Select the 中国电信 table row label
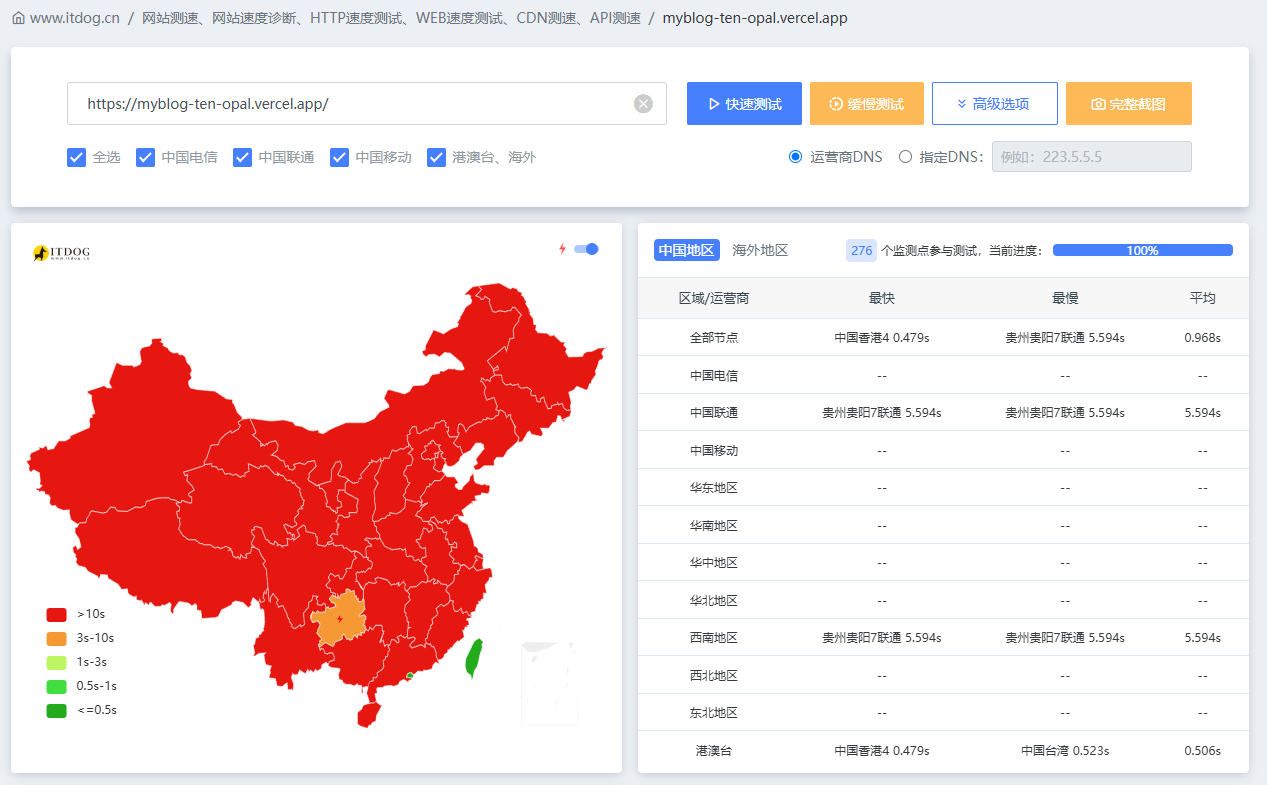Image resolution: width=1267 pixels, height=785 pixels. 714,375
